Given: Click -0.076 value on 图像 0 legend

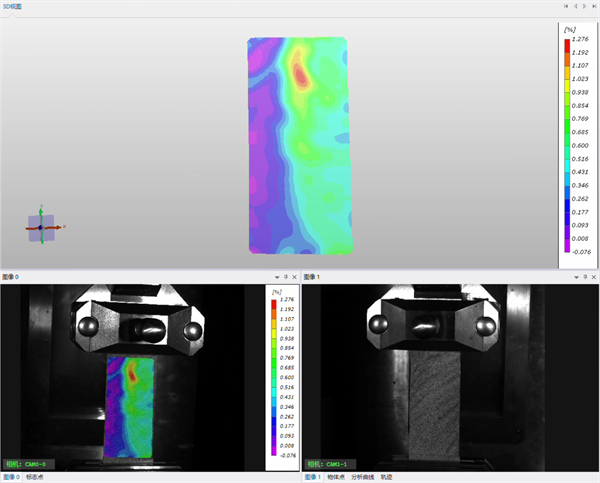Looking at the screenshot, I should pos(288,455).
